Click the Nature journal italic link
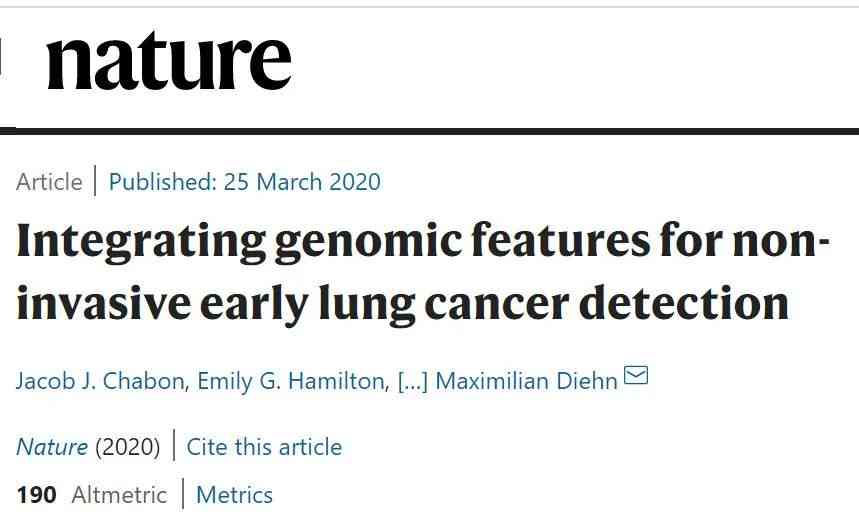The image size is (859, 512). pyautogui.click(x=52, y=447)
